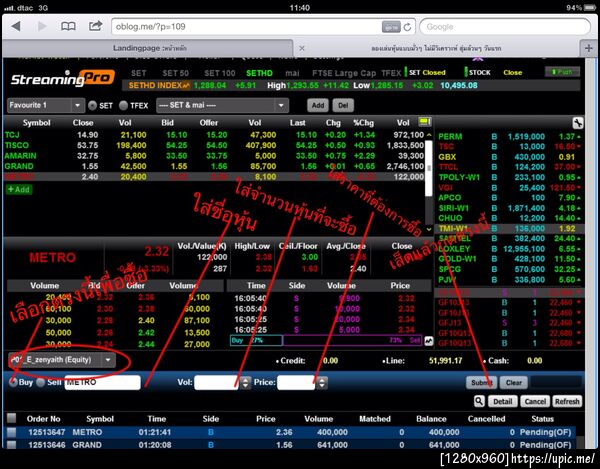
Task: Click the magnifier search icon near Detail
Action: click(479, 401)
